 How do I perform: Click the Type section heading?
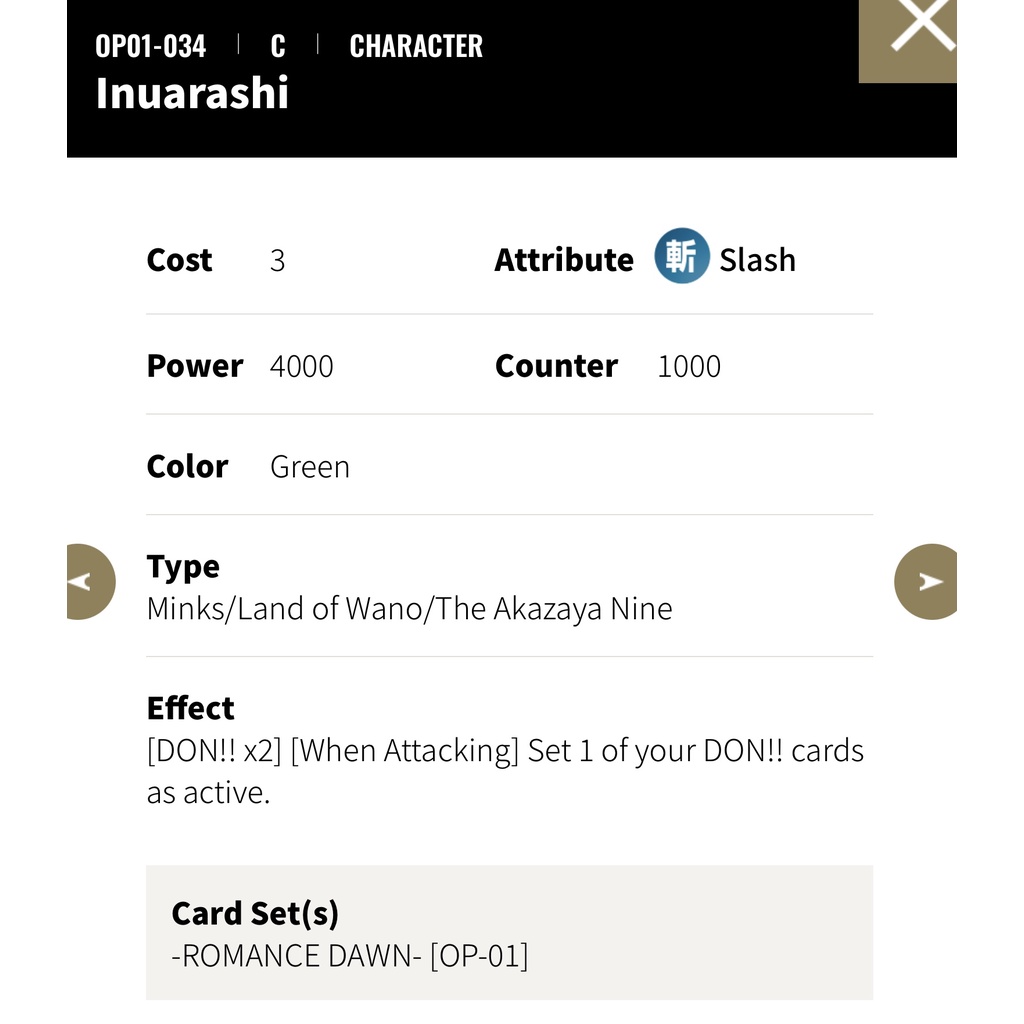(x=183, y=567)
